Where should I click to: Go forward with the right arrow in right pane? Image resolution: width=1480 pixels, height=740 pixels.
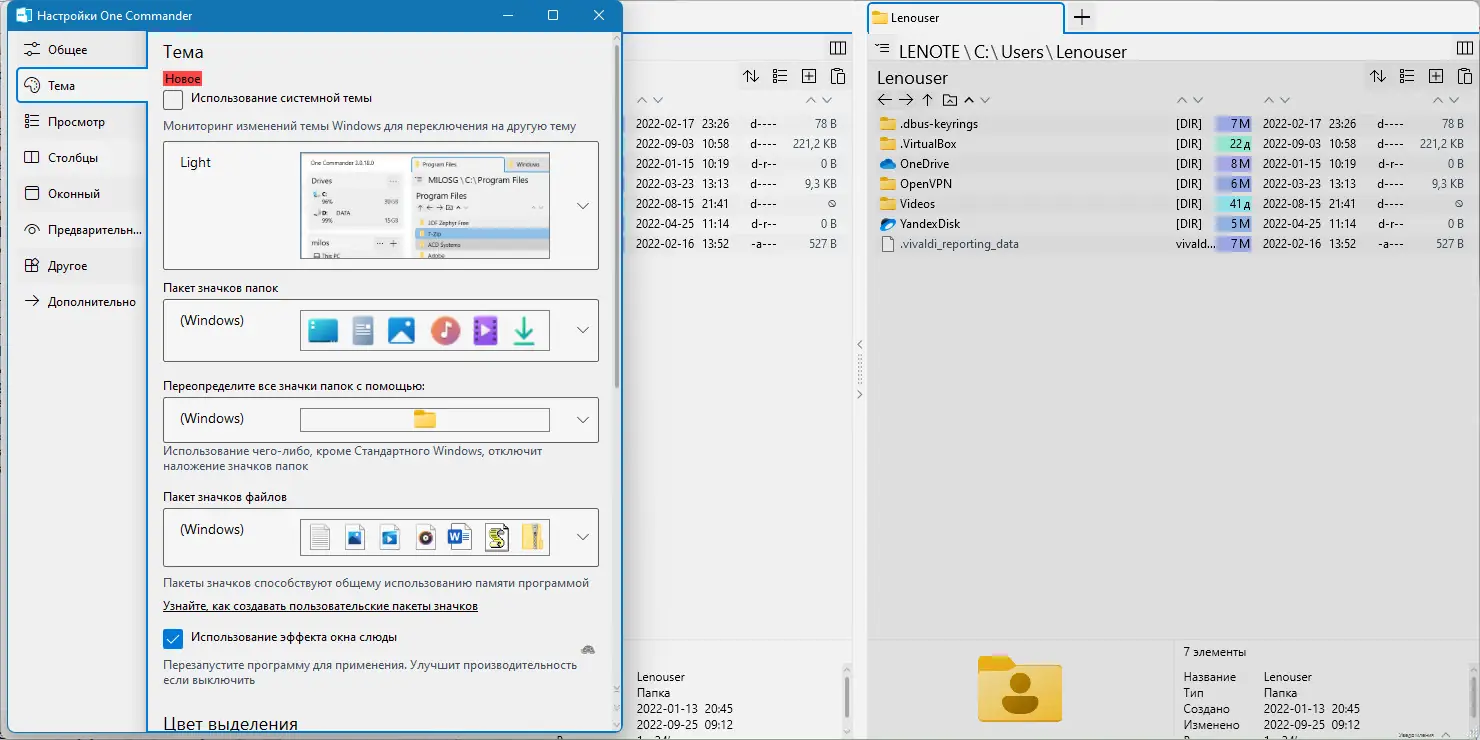tap(906, 100)
